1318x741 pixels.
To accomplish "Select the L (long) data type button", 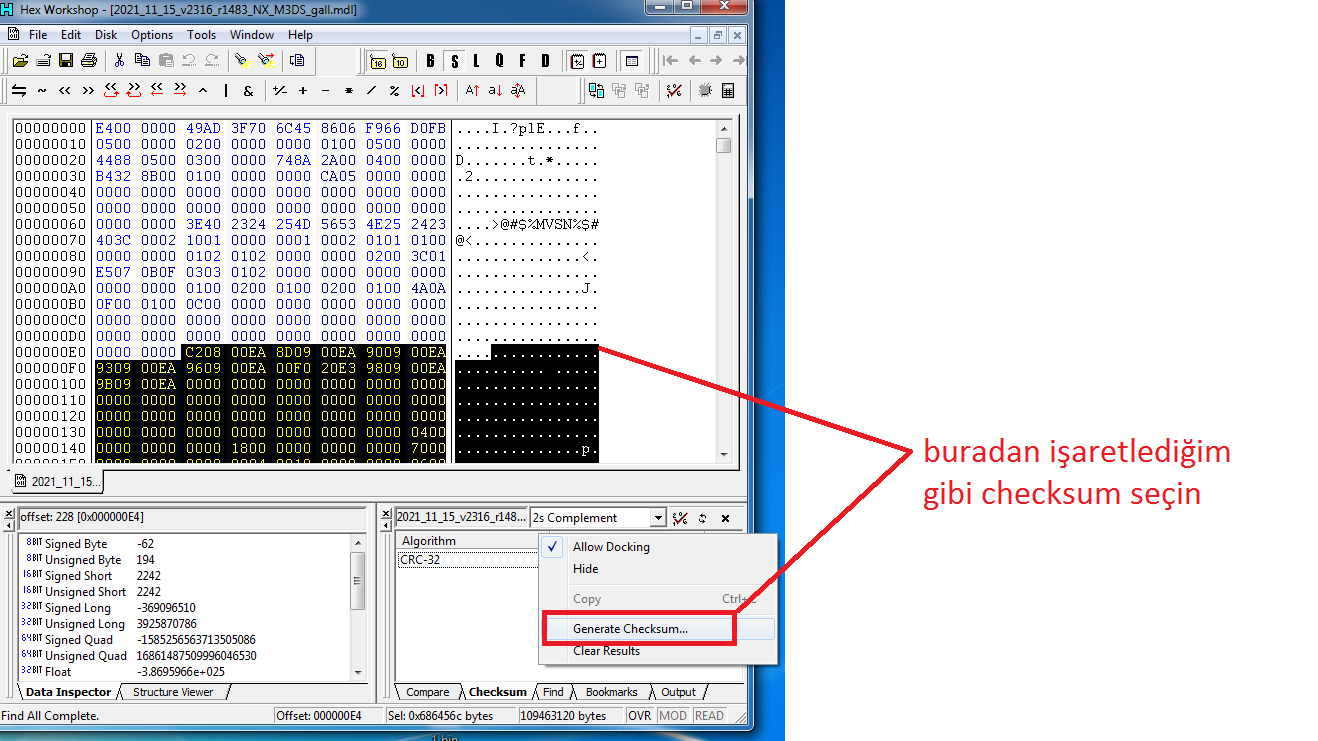I will pos(476,61).
